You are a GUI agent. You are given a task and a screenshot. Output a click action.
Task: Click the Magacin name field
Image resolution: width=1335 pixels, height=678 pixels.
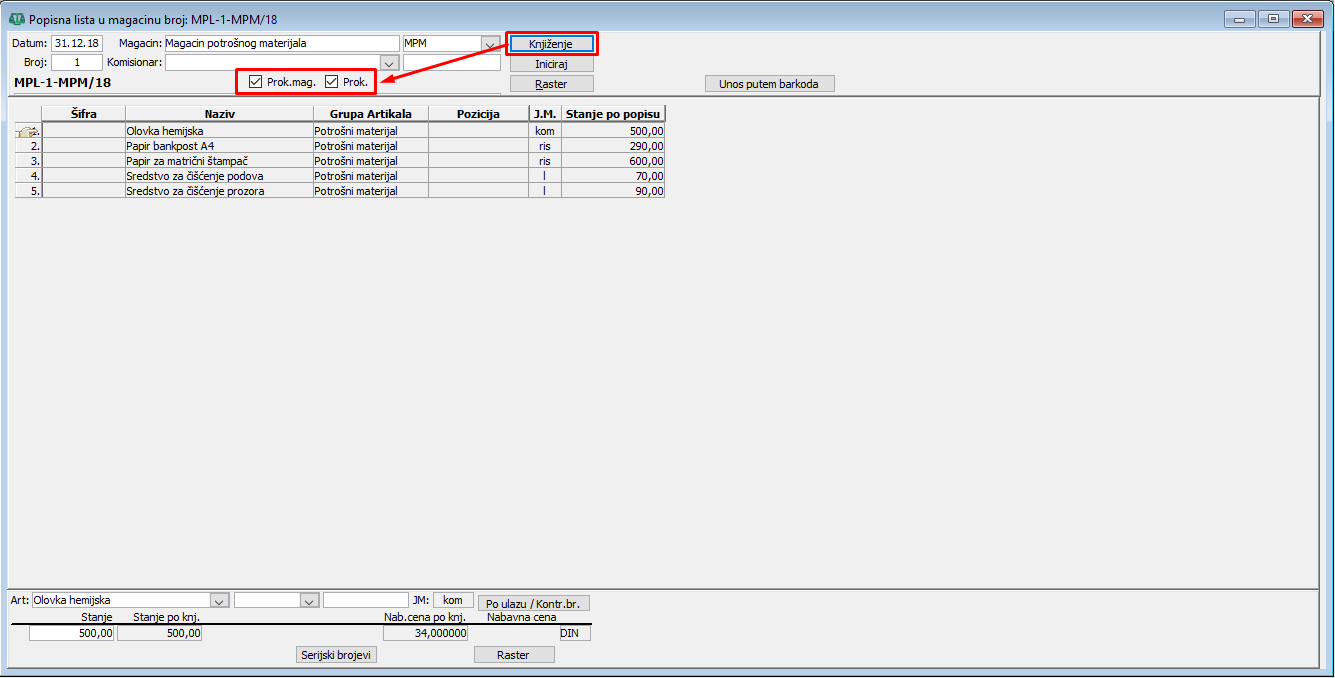pyautogui.click(x=282, y=44)
